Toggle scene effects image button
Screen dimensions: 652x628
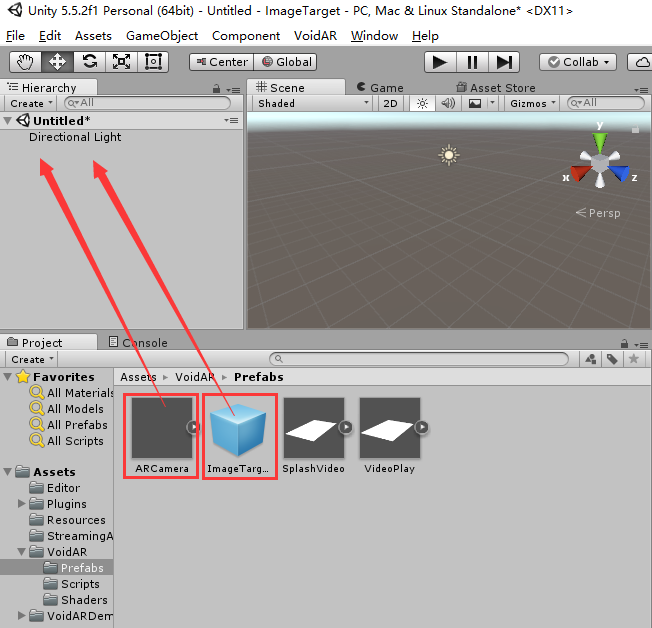tap(474, 103)
